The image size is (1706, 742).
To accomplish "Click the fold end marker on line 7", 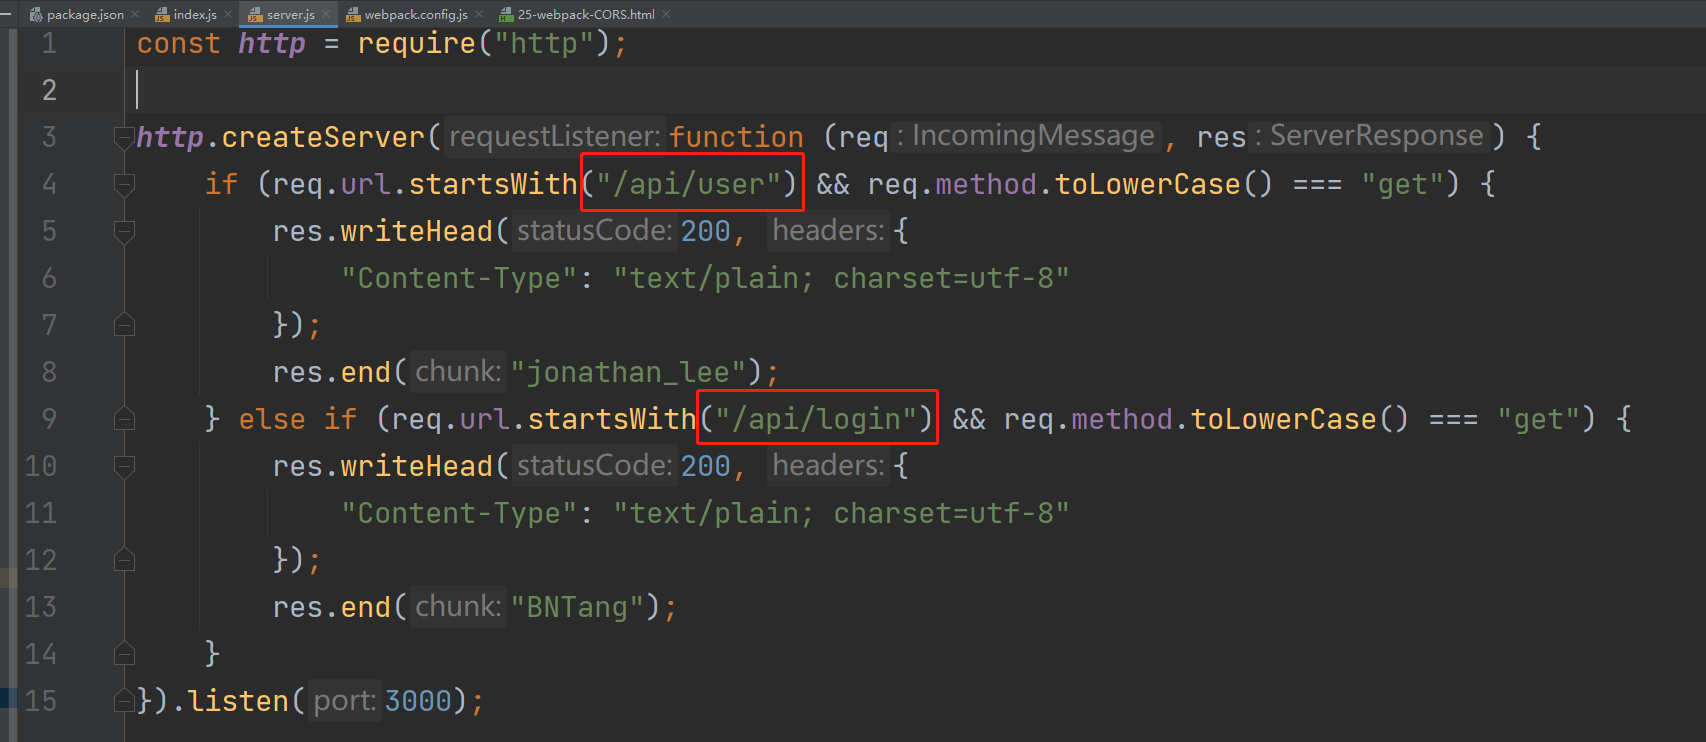I will coord(124,325).
